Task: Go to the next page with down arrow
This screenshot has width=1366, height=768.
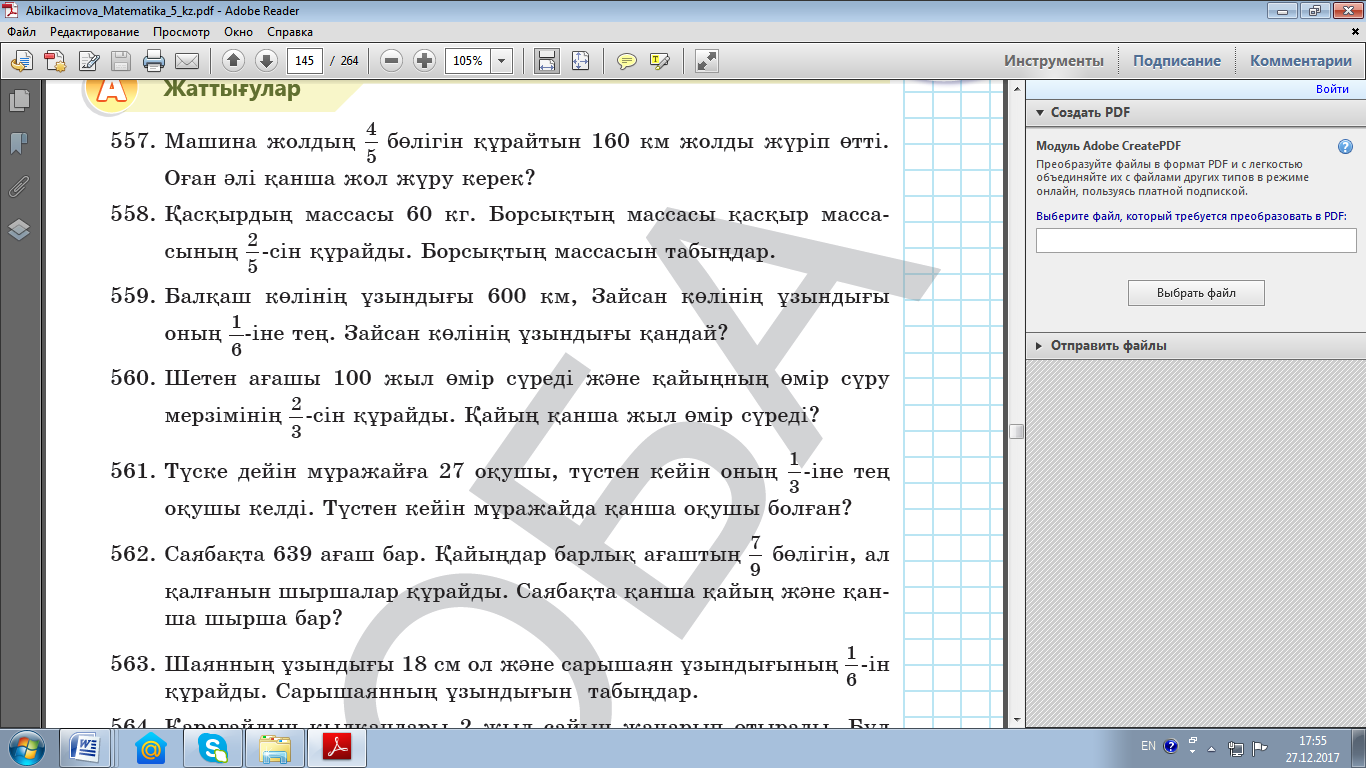Action: click(x=266, y=61)
